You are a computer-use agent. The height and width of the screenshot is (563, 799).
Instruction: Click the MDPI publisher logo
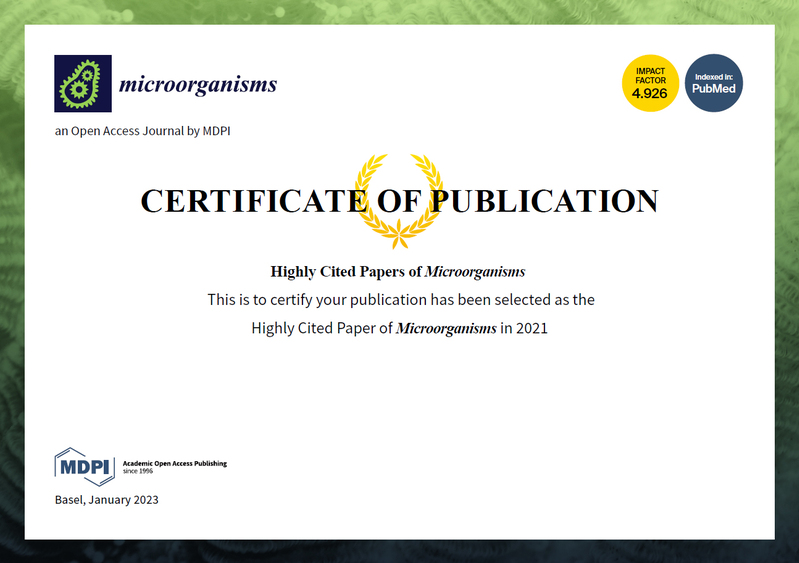pyautogui.click(x=85, y=467)
